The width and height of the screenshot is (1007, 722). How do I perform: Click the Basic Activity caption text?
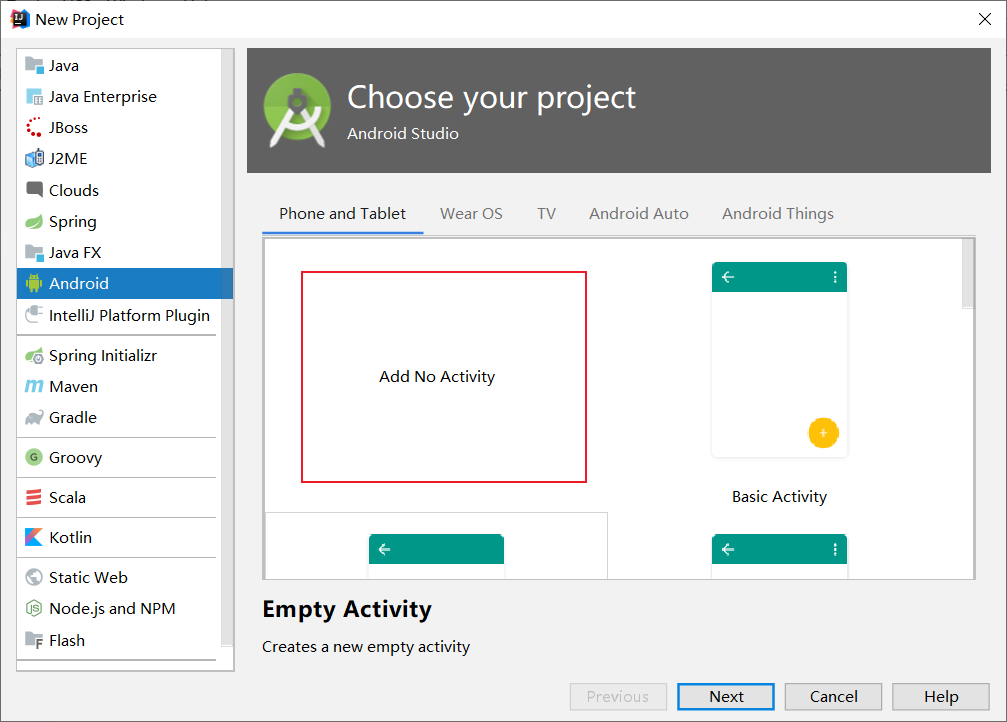coord(779,497)
